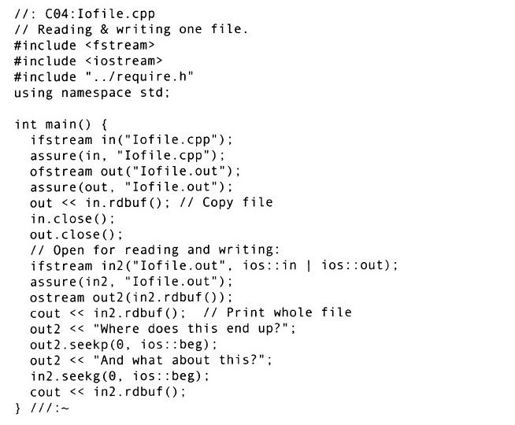Click the 'in.close();' statement
Screen dimensions: 515x425
(x=73, y=219)
